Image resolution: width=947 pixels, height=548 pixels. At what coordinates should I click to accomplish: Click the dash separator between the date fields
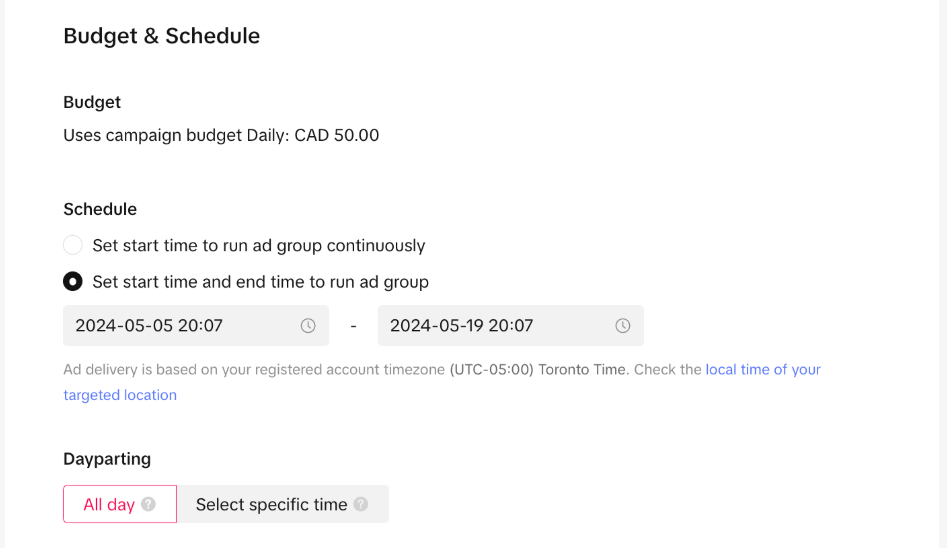click(x=353, y=326)
